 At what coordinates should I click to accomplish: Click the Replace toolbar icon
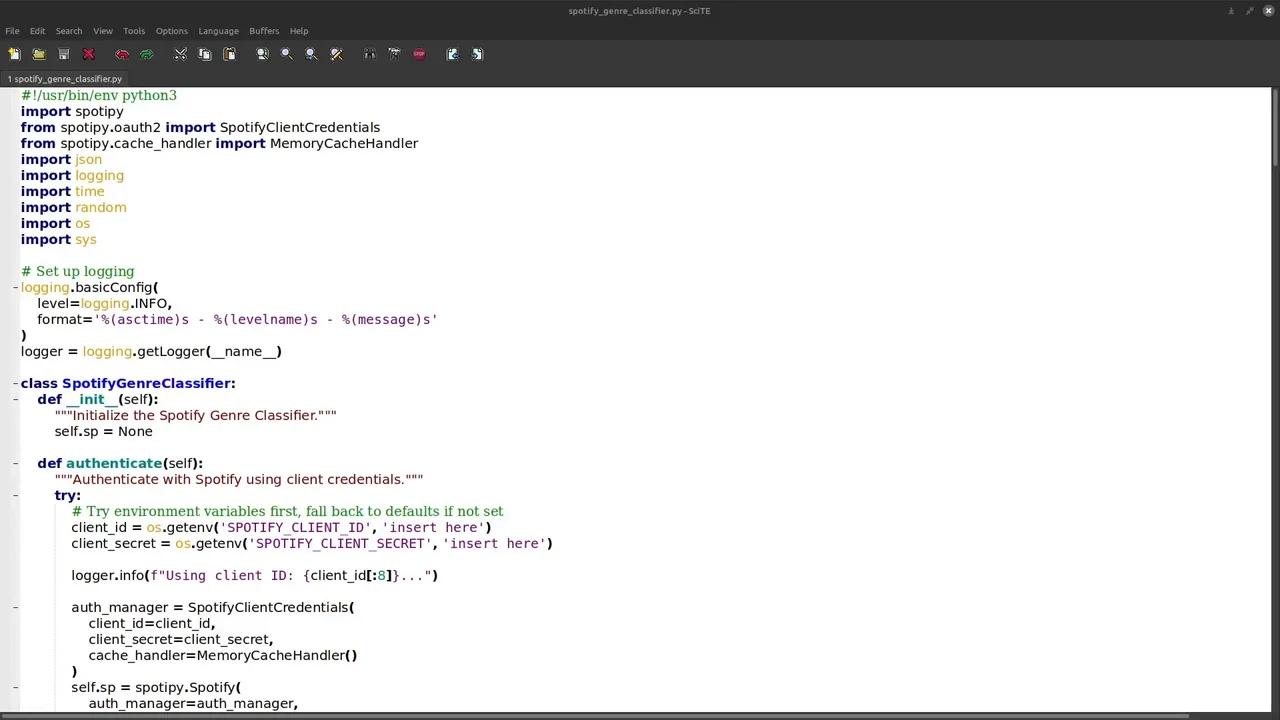point(336,54)
